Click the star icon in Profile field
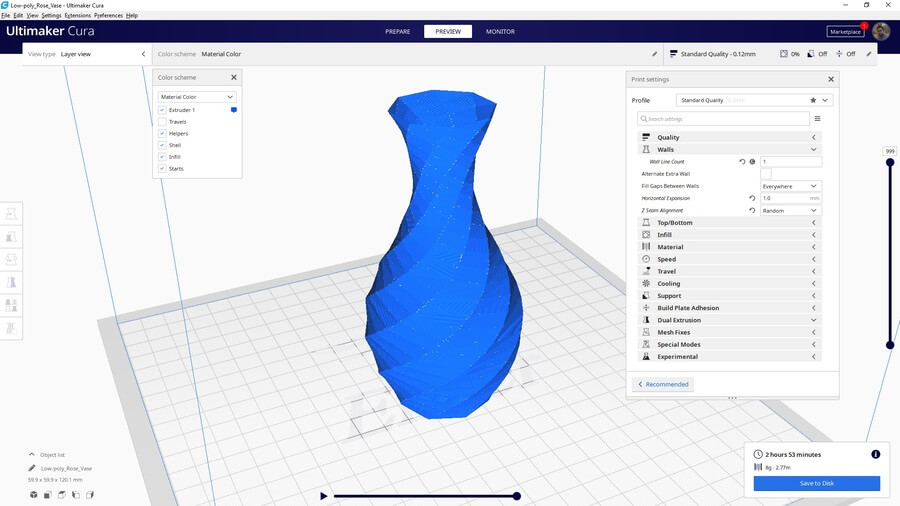This screenshot has height=506, width=900. pyautogui.click(x=813, y=100)
